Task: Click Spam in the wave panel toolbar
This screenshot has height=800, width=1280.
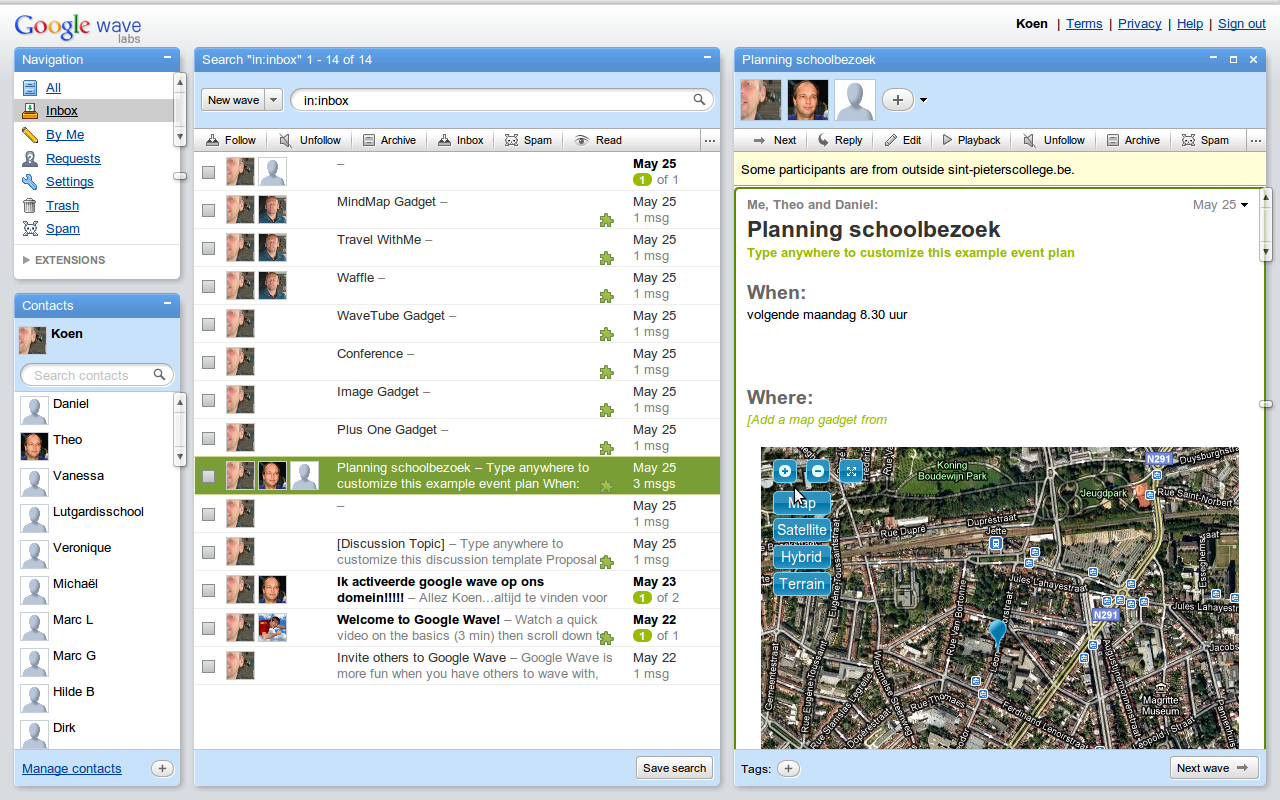Action: click(x=1205, y=140)
